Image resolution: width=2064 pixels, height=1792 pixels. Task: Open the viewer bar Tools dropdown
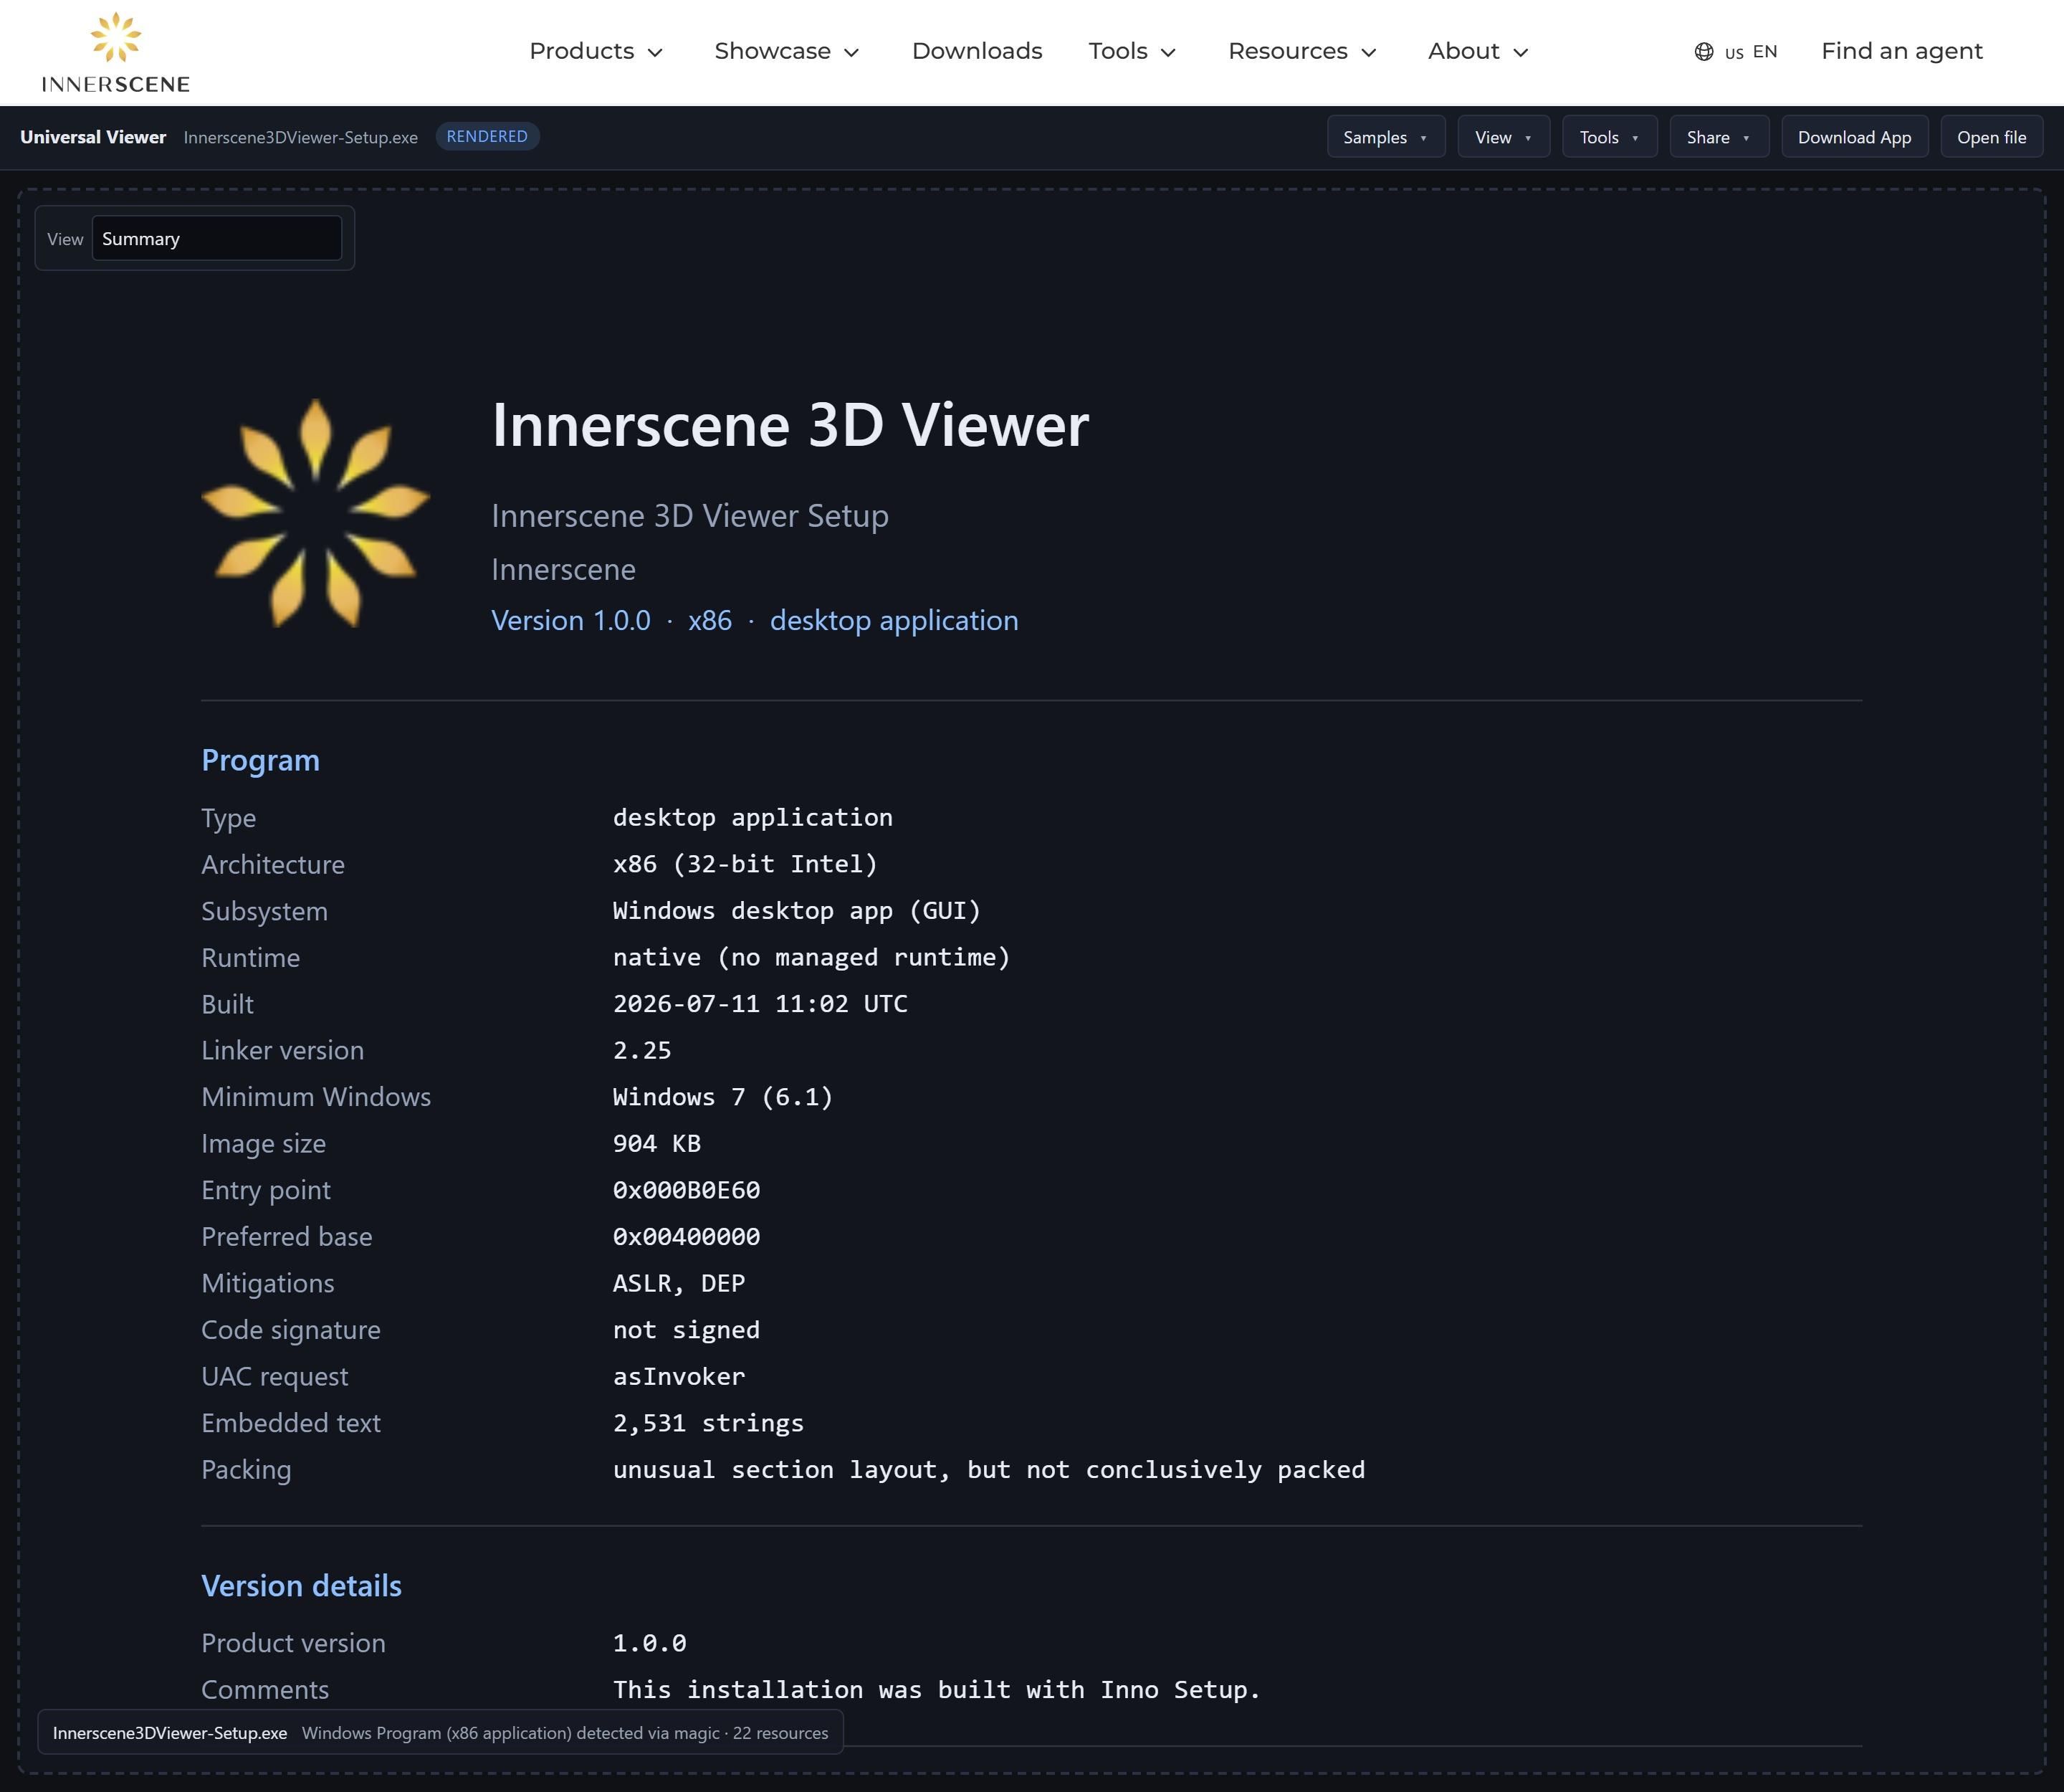[1610, 137]
